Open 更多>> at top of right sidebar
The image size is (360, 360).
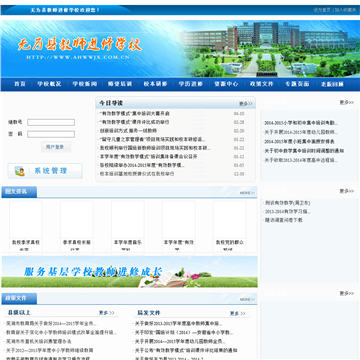pyautogui.click(x=347, y=103)
